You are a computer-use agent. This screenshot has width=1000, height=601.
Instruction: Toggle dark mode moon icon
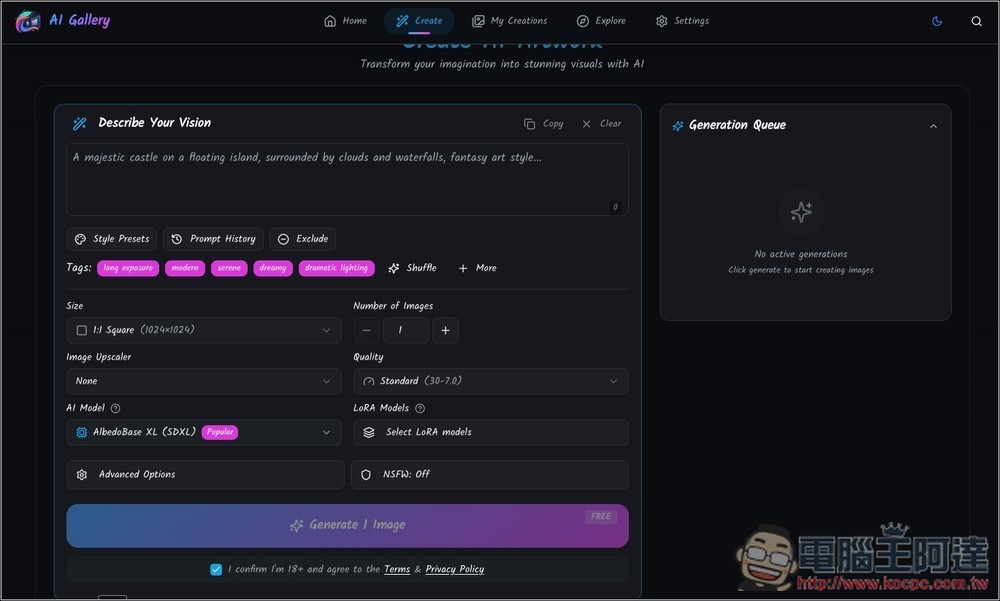(x=937, y=21)
